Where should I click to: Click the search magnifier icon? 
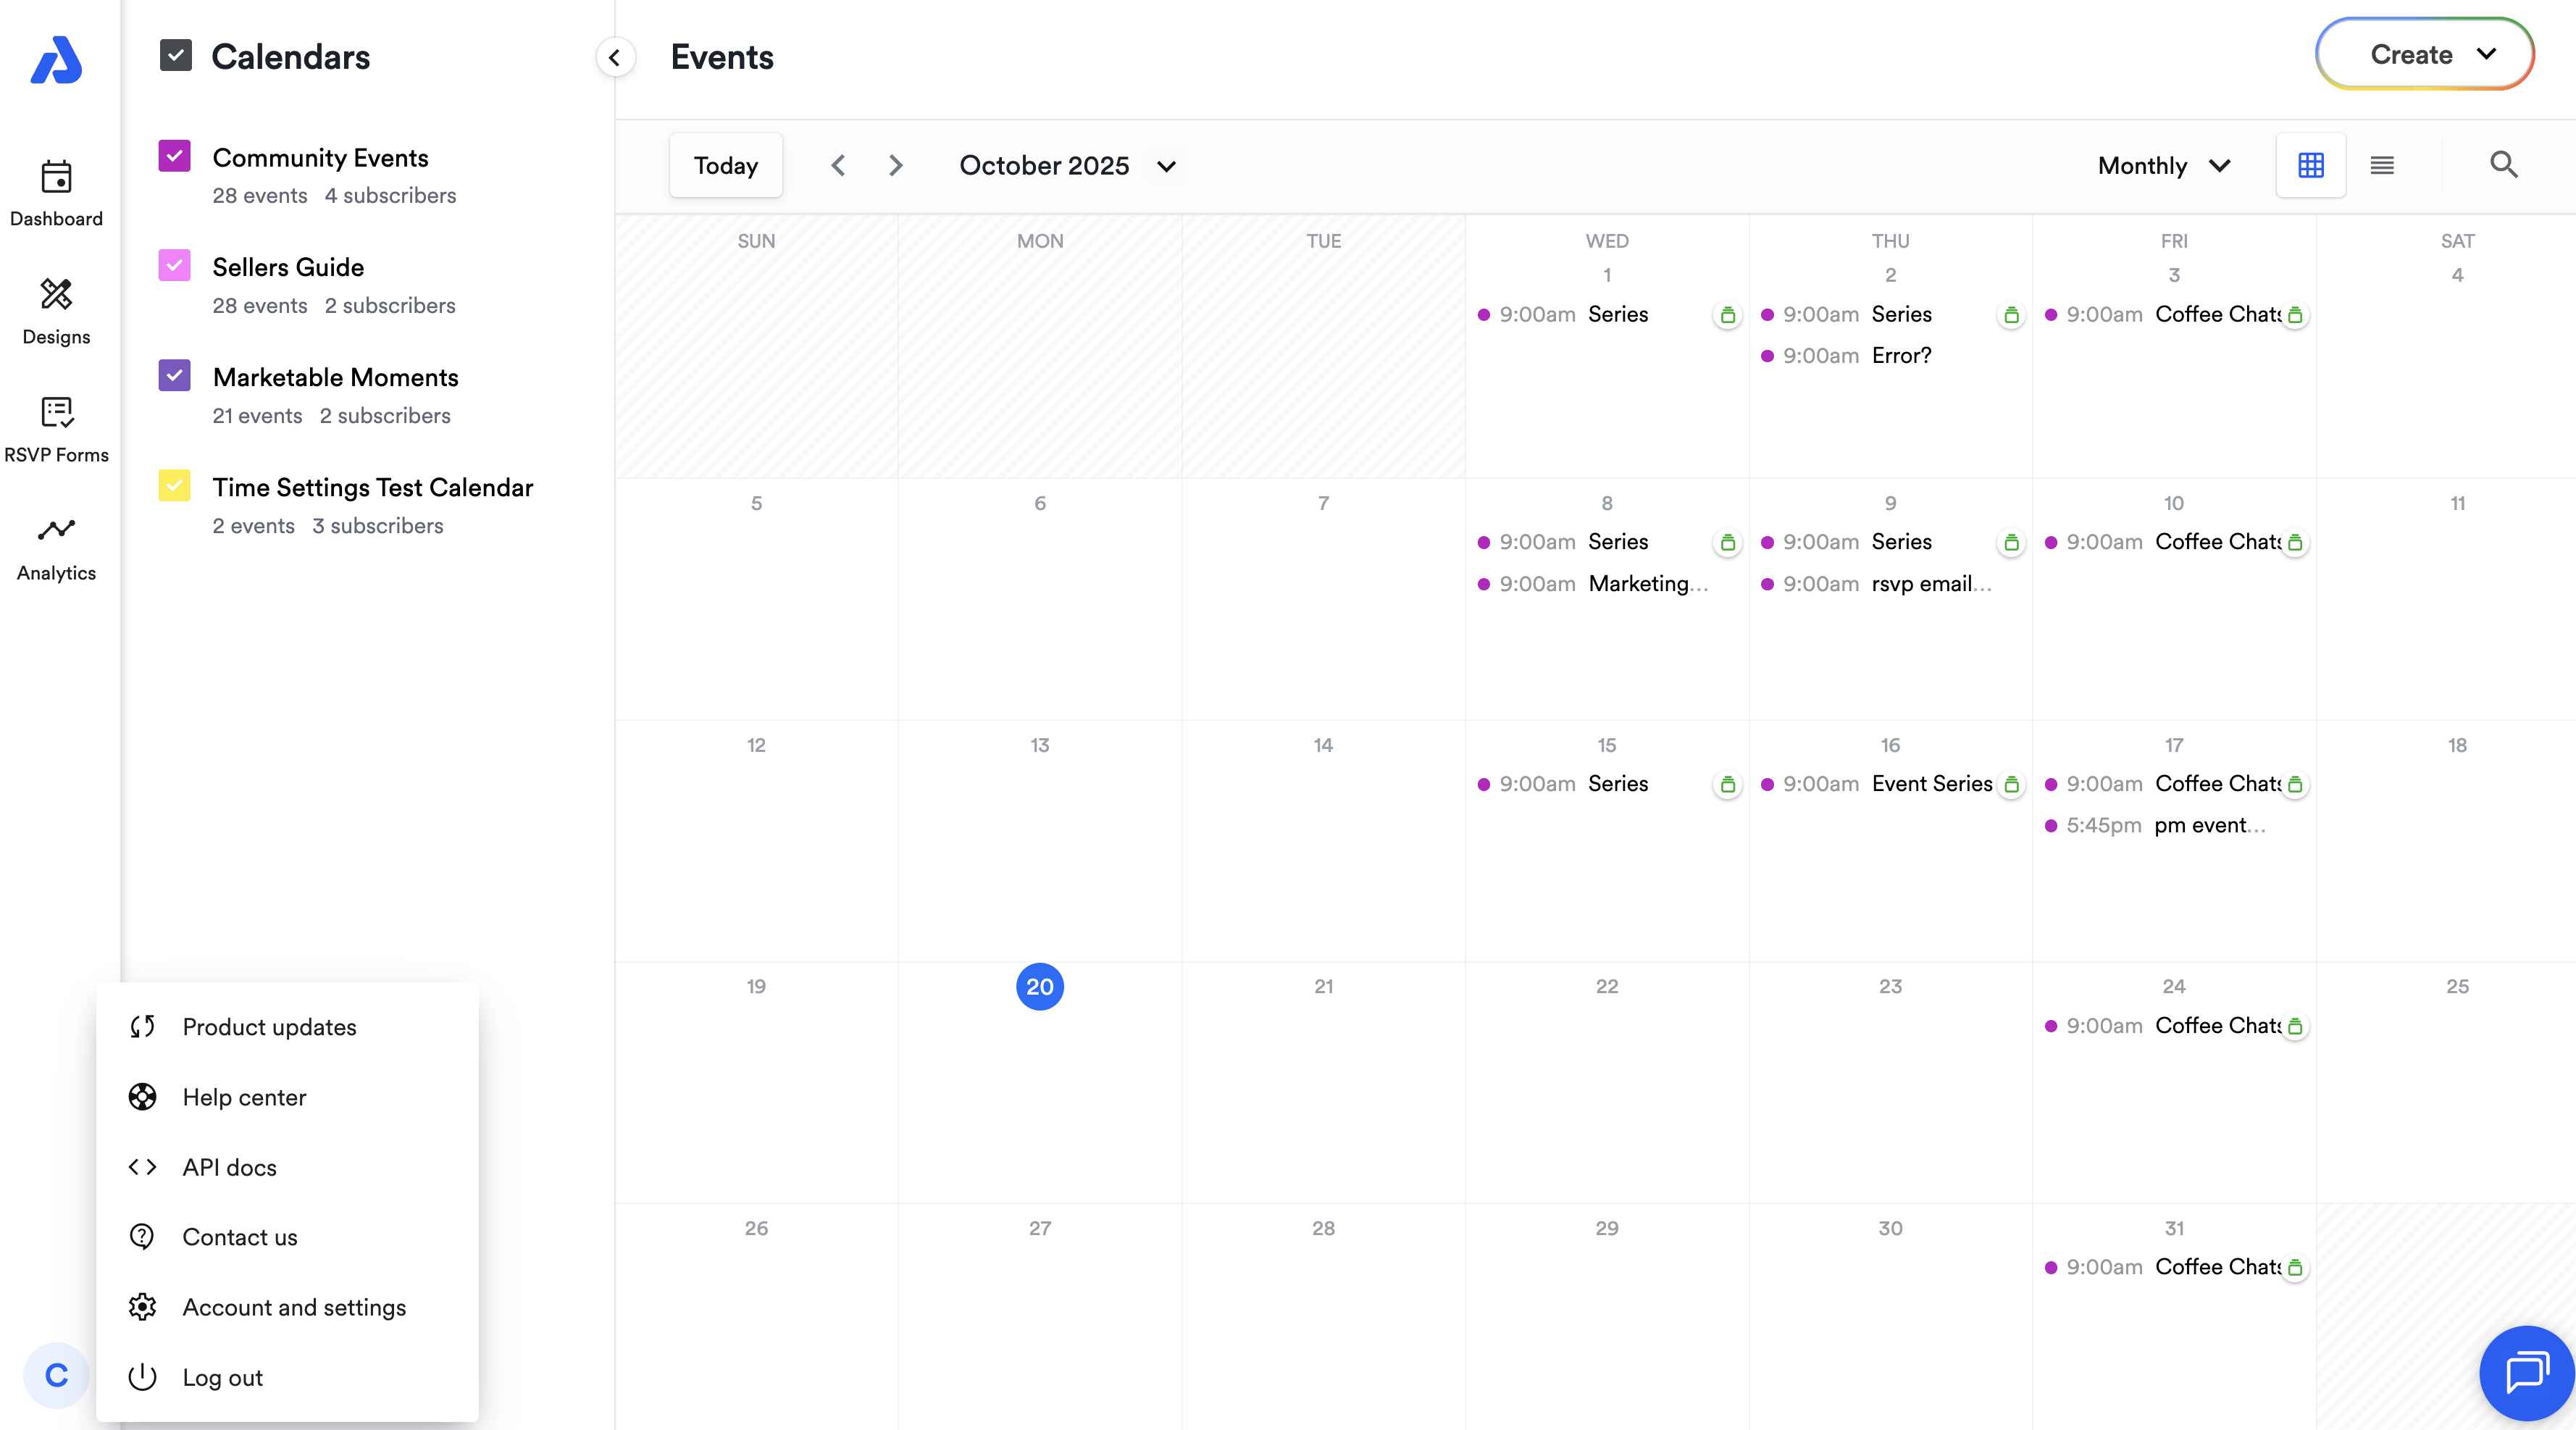coord(2503,165)
